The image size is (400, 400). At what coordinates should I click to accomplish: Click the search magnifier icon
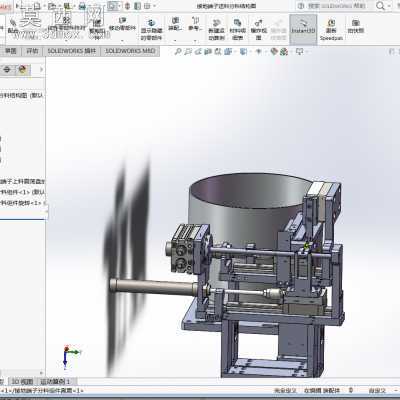[380, 6]
